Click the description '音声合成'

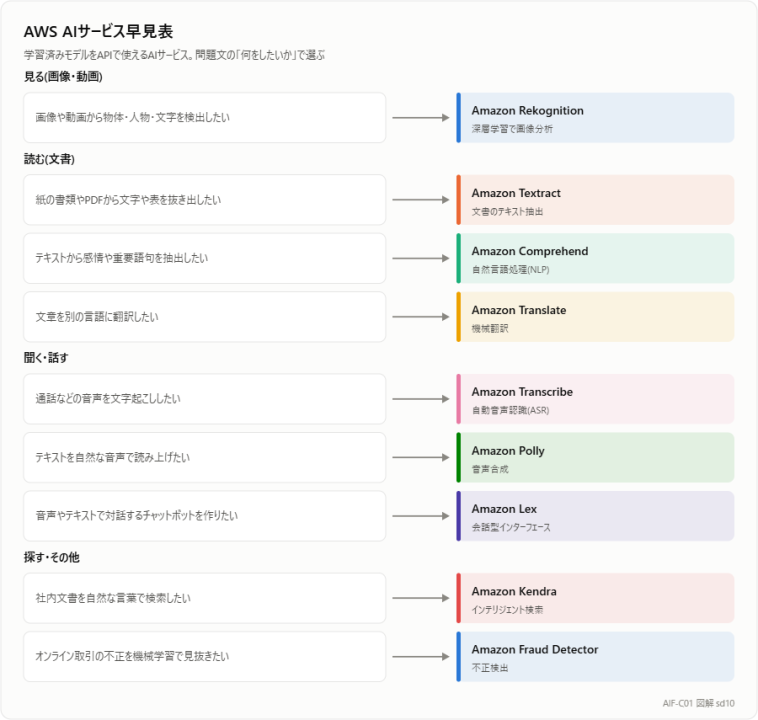[490, 469]
